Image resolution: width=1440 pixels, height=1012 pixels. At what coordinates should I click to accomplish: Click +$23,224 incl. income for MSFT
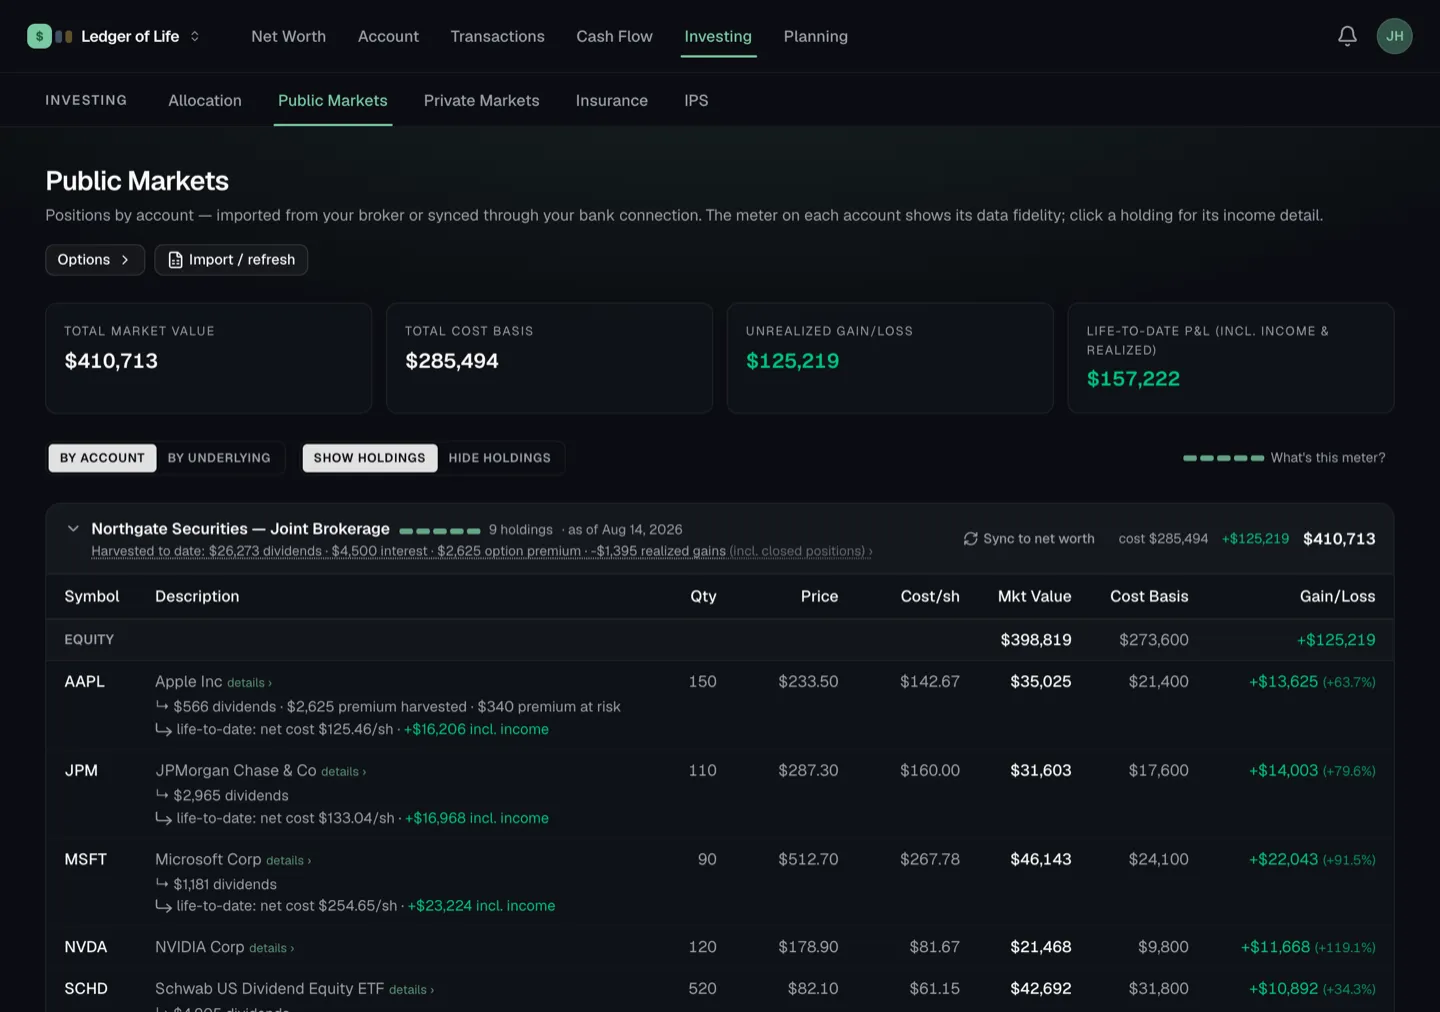(x=481, y=906)
